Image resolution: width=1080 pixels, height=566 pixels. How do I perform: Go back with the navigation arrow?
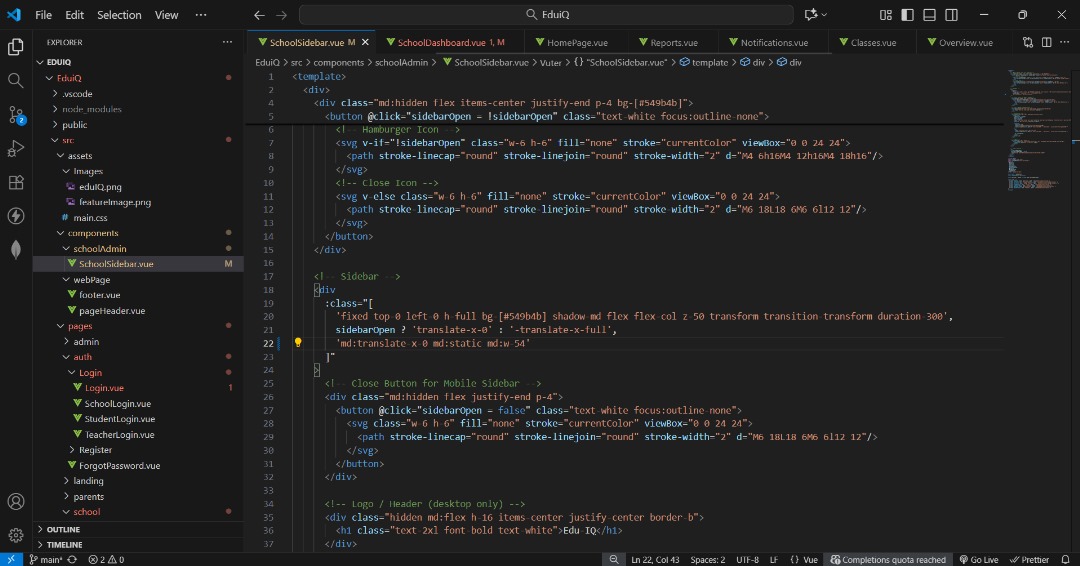(259, 14)
